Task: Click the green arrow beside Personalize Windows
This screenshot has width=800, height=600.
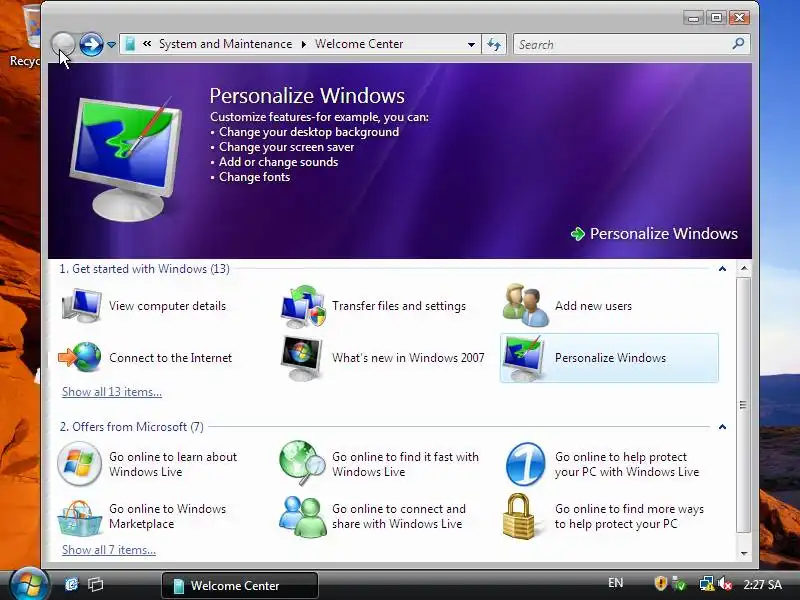Action: coord(578,234)
